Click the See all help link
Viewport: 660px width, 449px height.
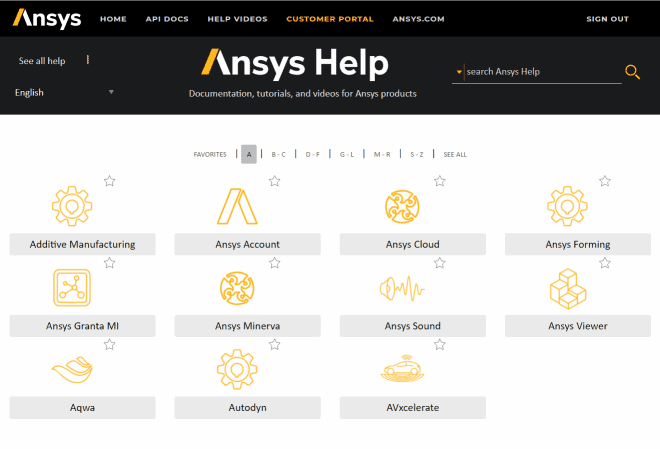pos(42,61)
